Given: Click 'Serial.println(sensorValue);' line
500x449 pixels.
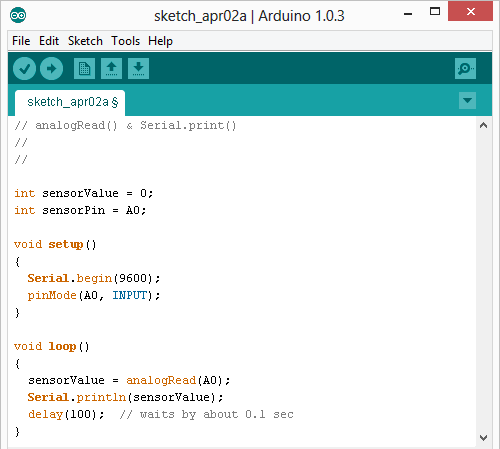Looking at the screenshot, I should pyautogui.click(x=125, y=397).
